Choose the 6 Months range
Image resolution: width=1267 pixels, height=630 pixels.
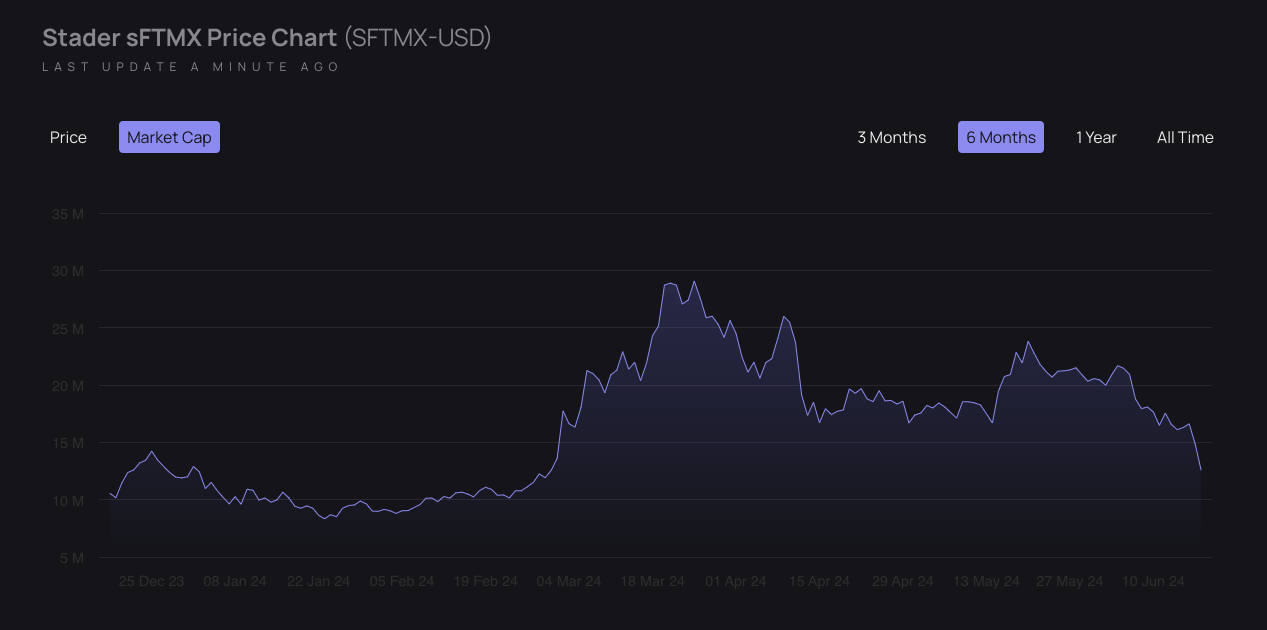click(1001, 137)
